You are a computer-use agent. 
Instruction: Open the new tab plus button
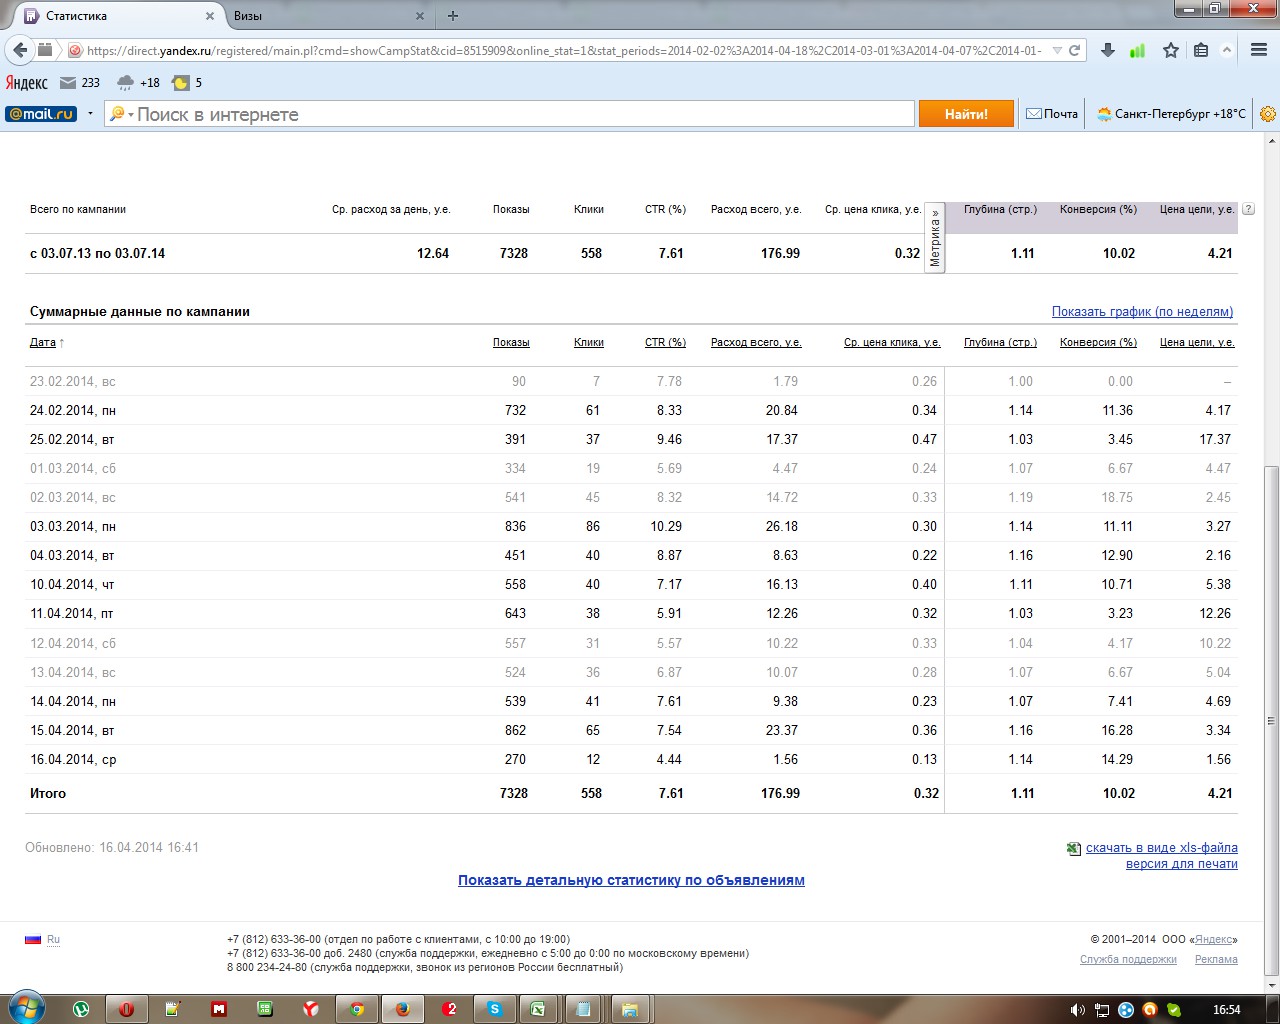453,16
